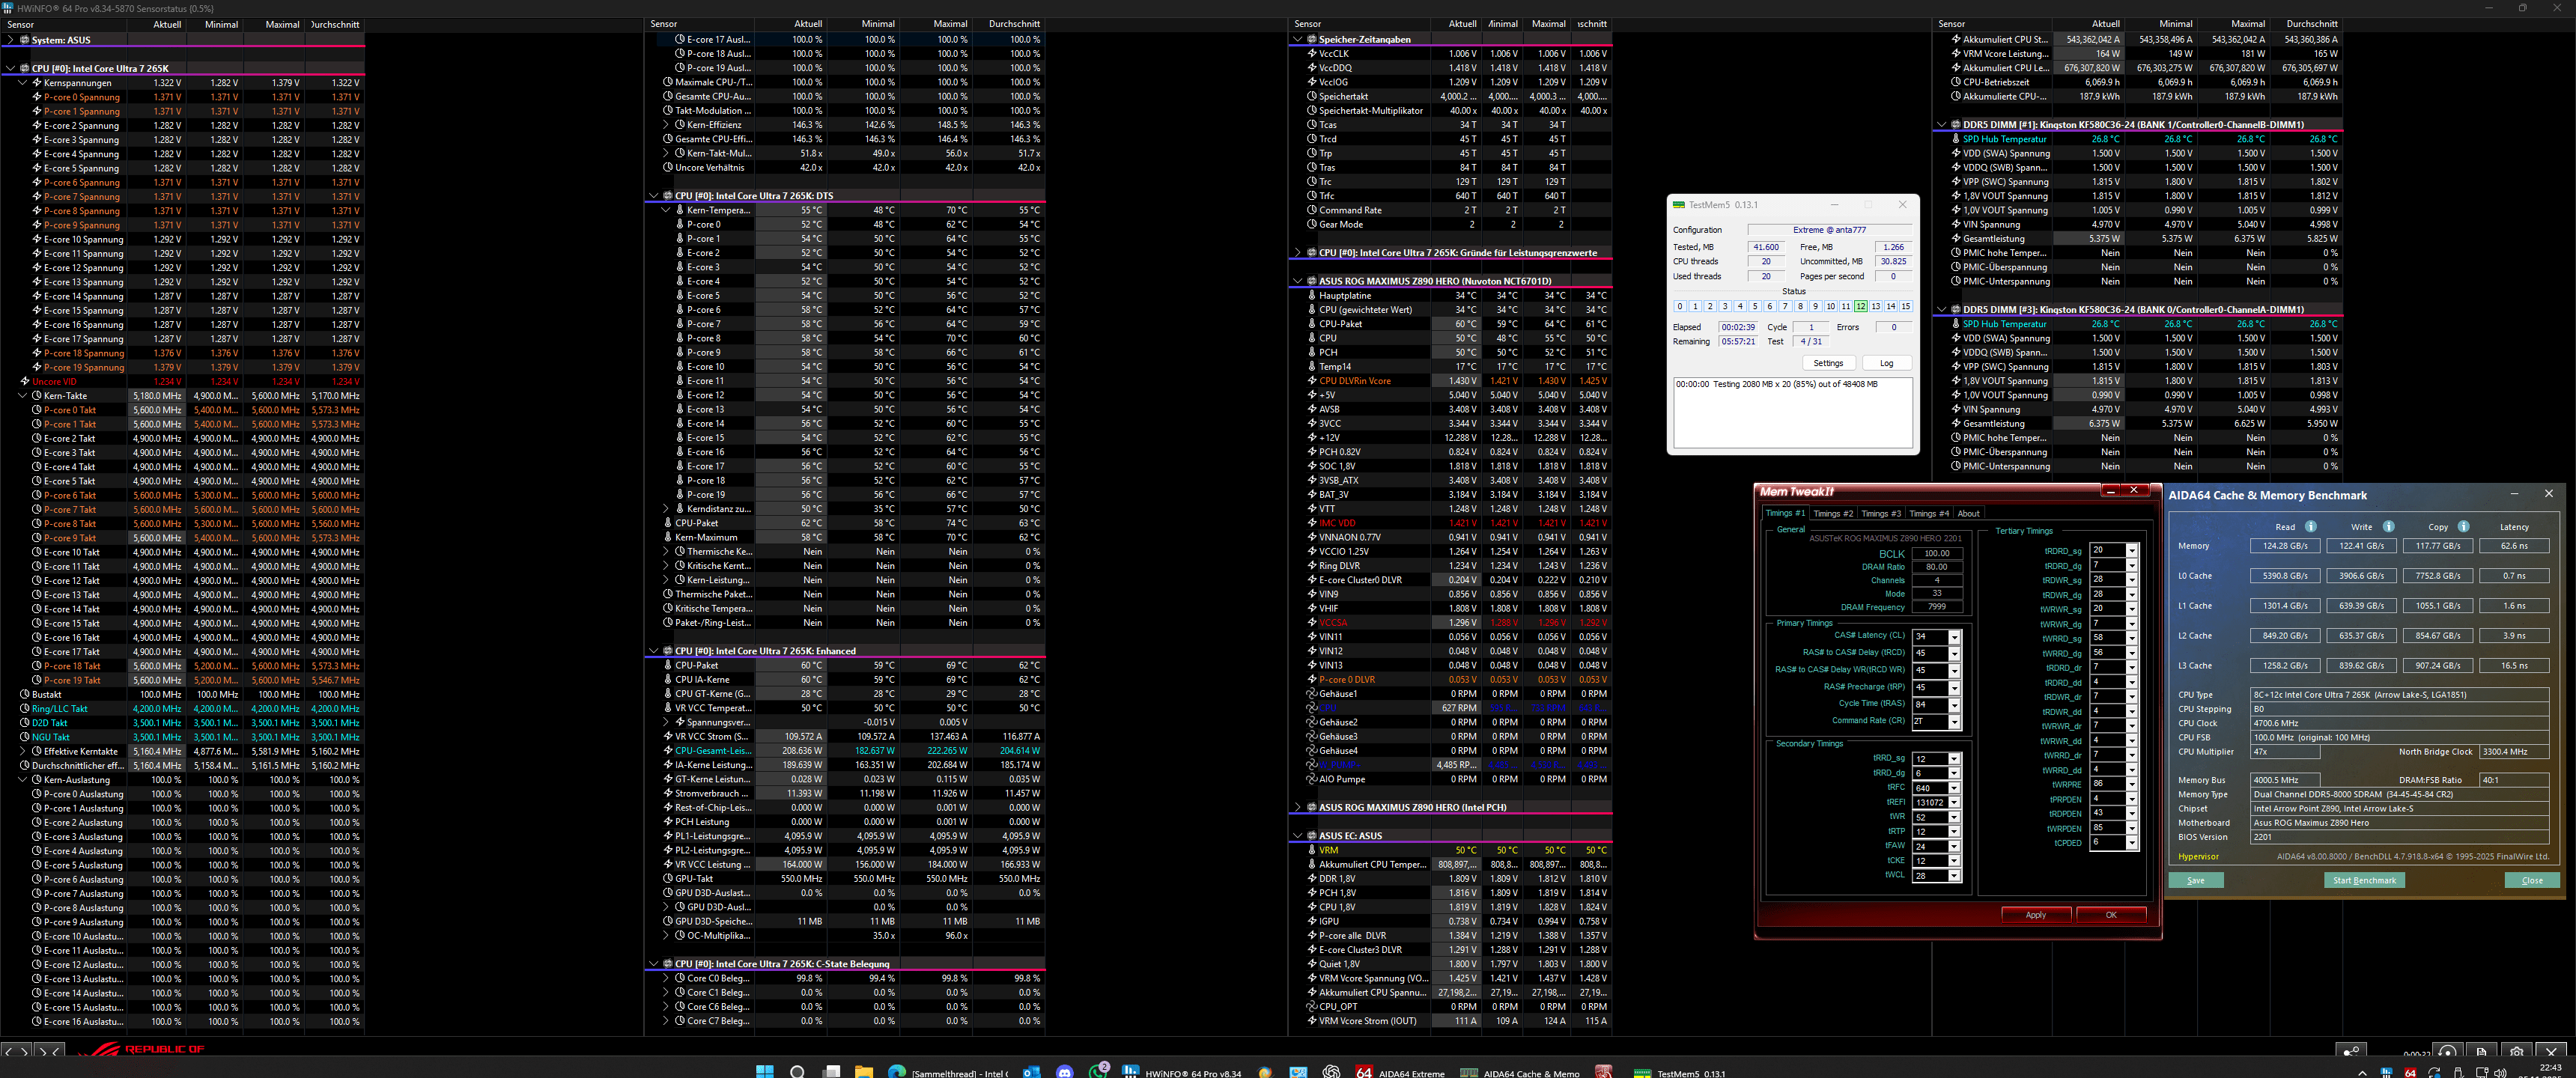Collapse Kernspannungen tree node
The height and width of the screenshot is (1078, 2576).
(23, 83)
